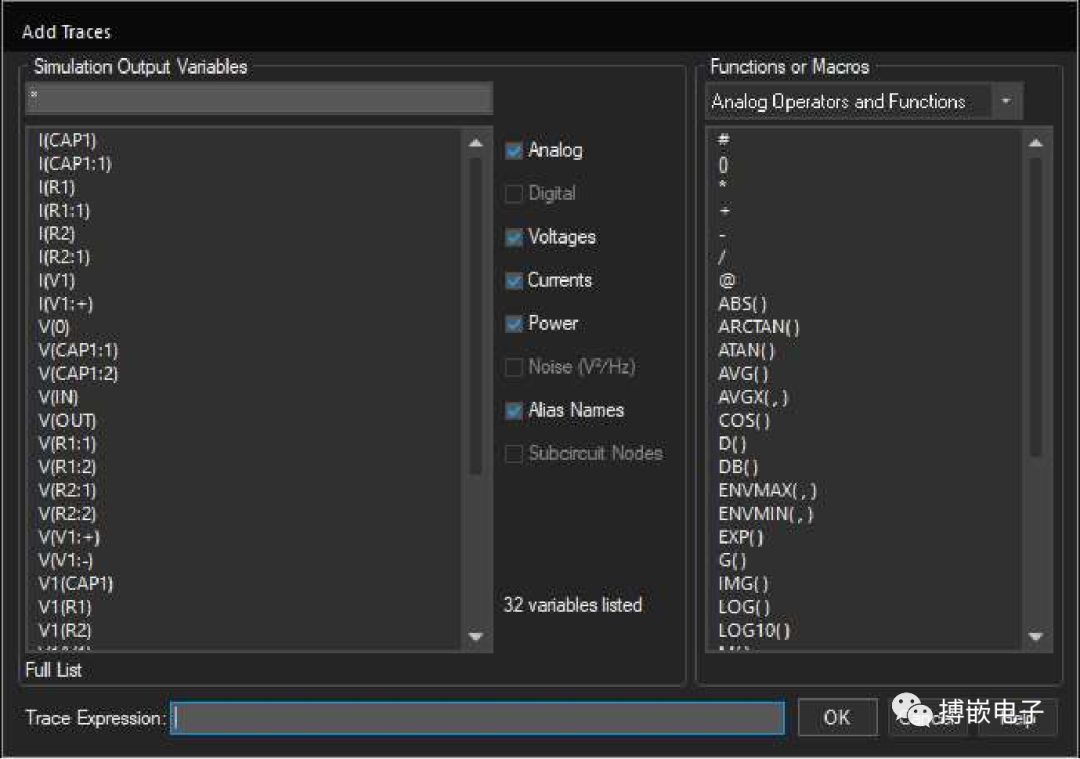Select the V(0) variable
Viewport: 1080px width, 759px height.
point(54,328)
